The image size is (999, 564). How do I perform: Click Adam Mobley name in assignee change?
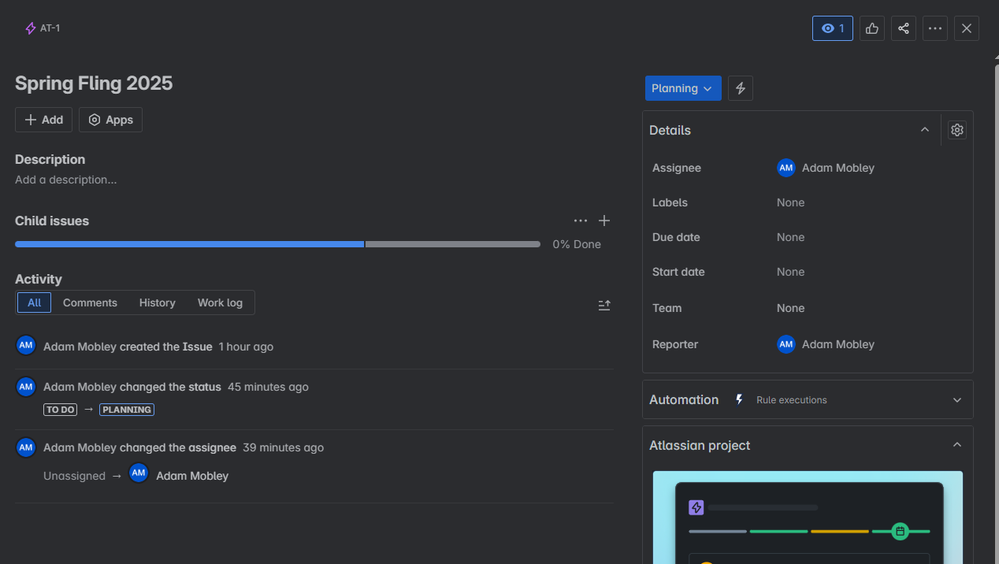click(192, 476)
